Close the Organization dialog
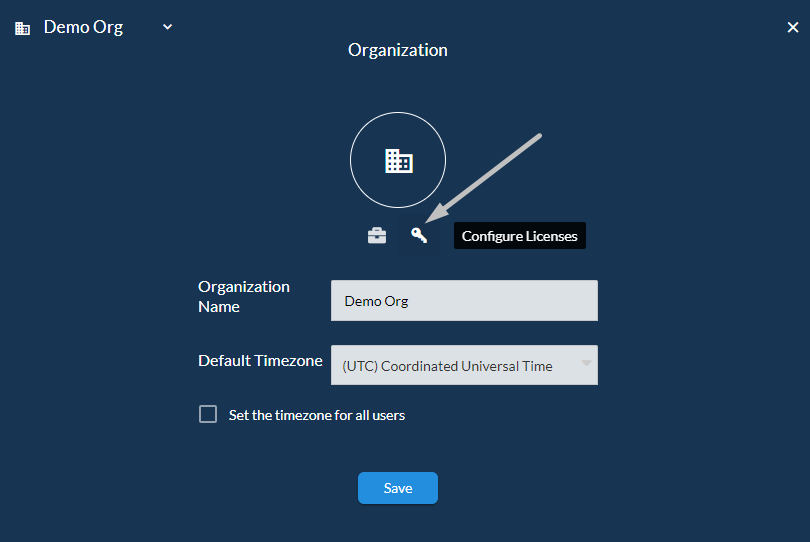810x542 pixels. 792,27
